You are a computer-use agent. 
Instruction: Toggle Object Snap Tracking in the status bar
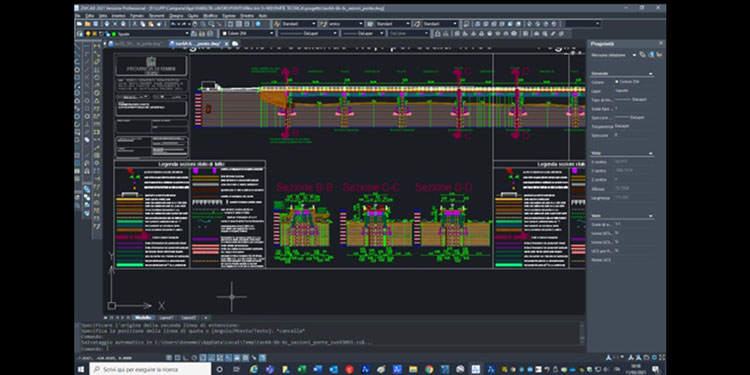(x=211, y=358)
